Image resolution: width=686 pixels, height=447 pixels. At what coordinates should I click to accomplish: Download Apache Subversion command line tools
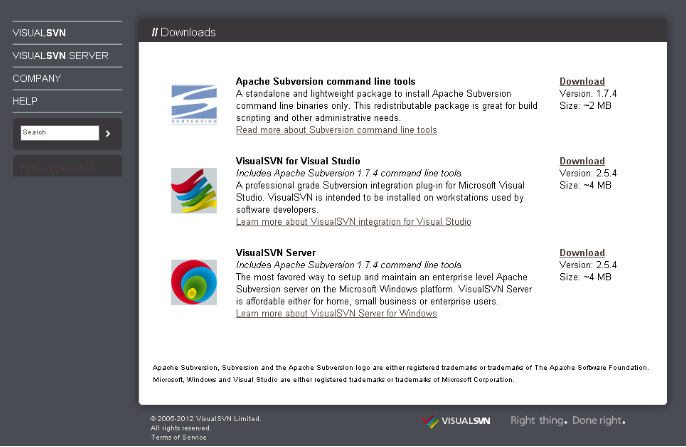click(x=581, y=82)
